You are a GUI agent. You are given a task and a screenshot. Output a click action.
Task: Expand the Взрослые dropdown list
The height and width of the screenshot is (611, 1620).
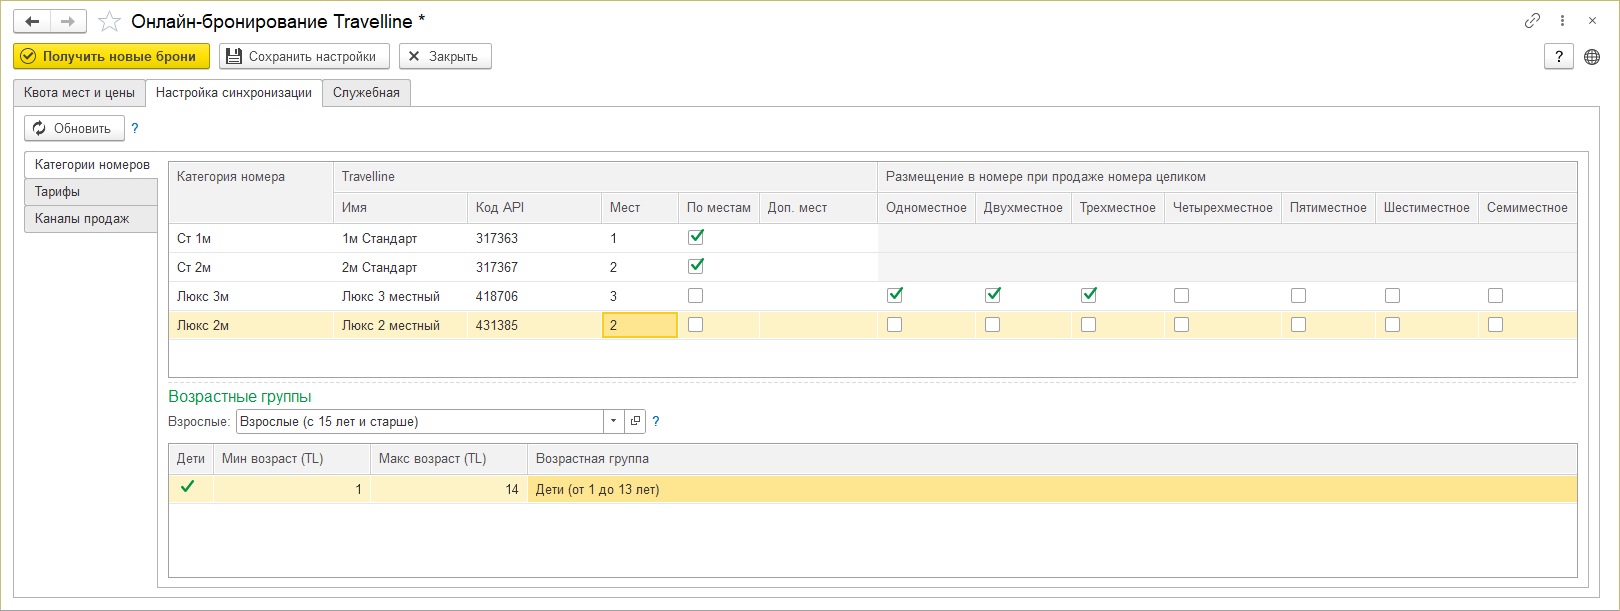[613, 421]
